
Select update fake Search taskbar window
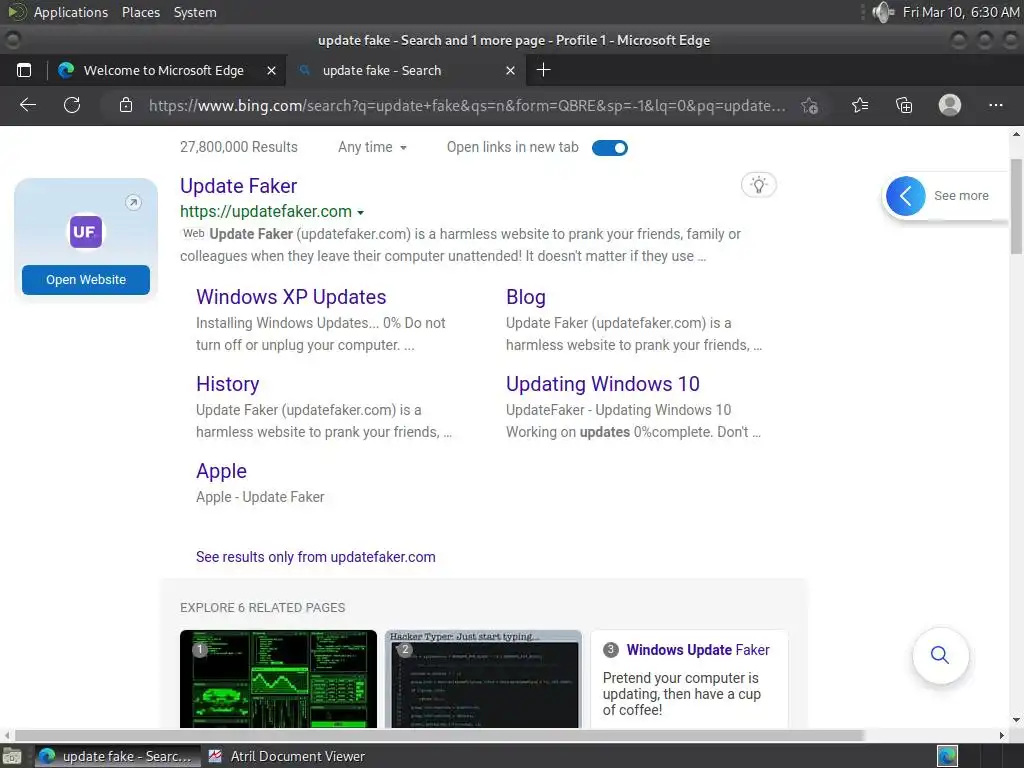click(x=117, y=756)
